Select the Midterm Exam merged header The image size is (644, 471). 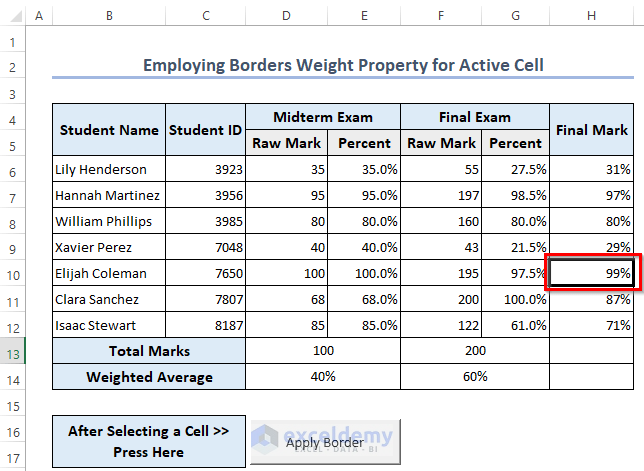323,117
